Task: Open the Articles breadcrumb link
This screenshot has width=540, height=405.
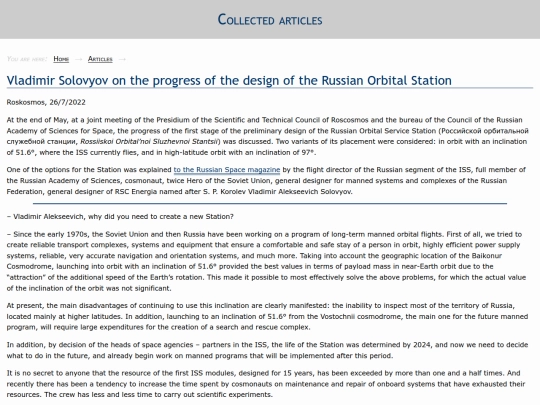Action: click(x=100, y=59)
